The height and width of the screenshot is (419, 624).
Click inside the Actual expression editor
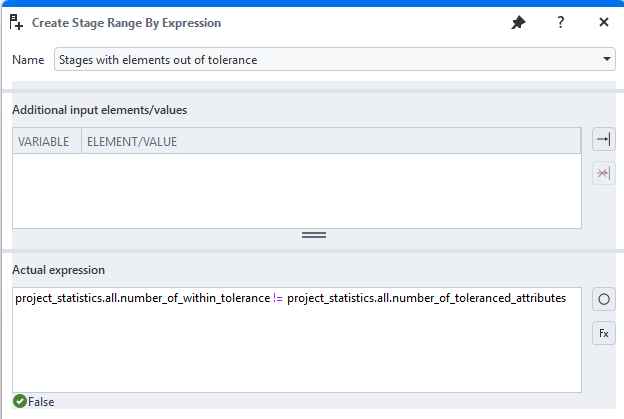(x=296, y=350)
